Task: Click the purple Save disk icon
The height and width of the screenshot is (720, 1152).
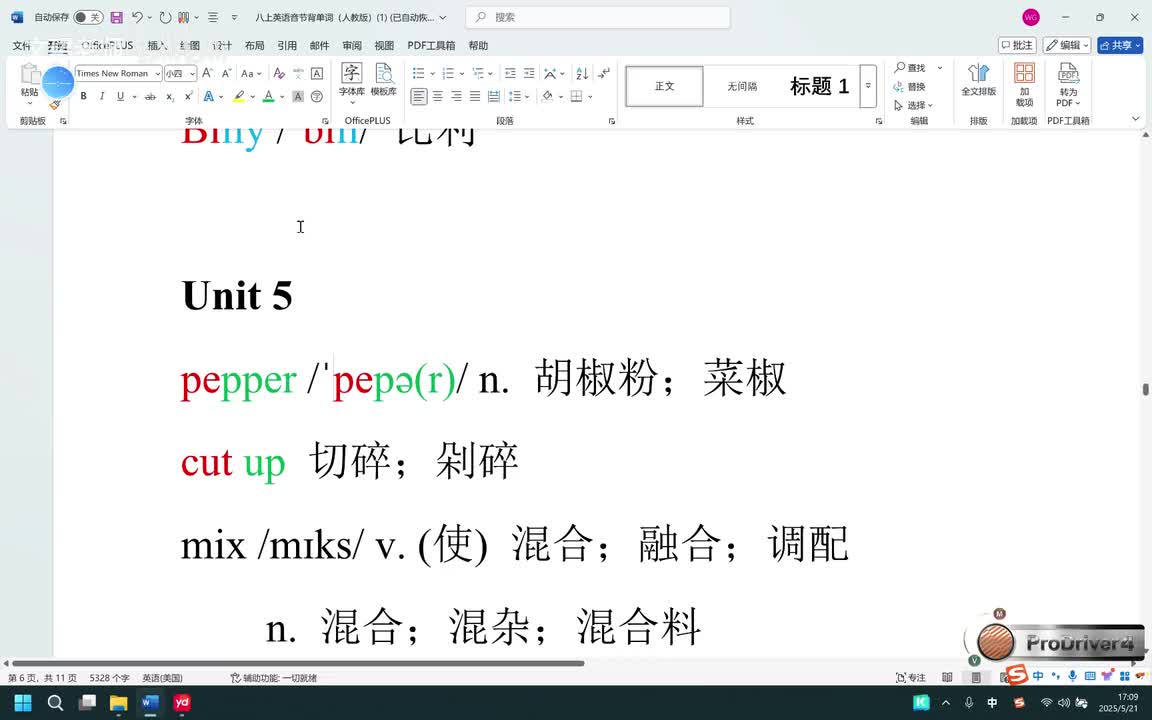Action: (x=116, y=17)
